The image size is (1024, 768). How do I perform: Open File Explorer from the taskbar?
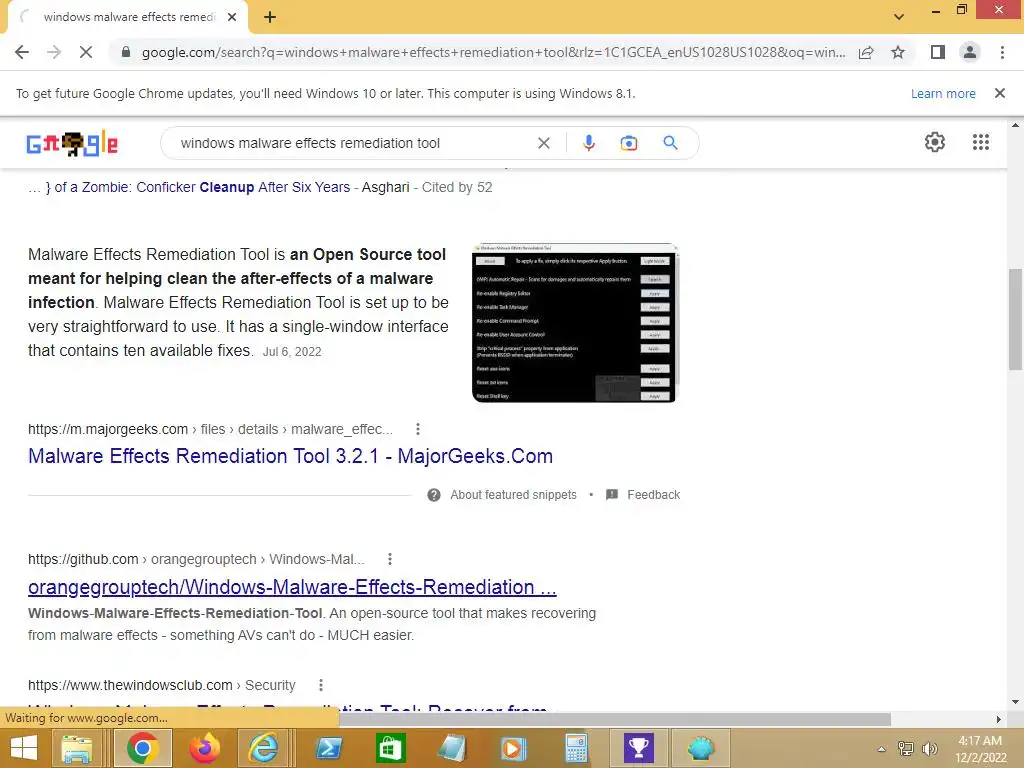tap(76, 748)
